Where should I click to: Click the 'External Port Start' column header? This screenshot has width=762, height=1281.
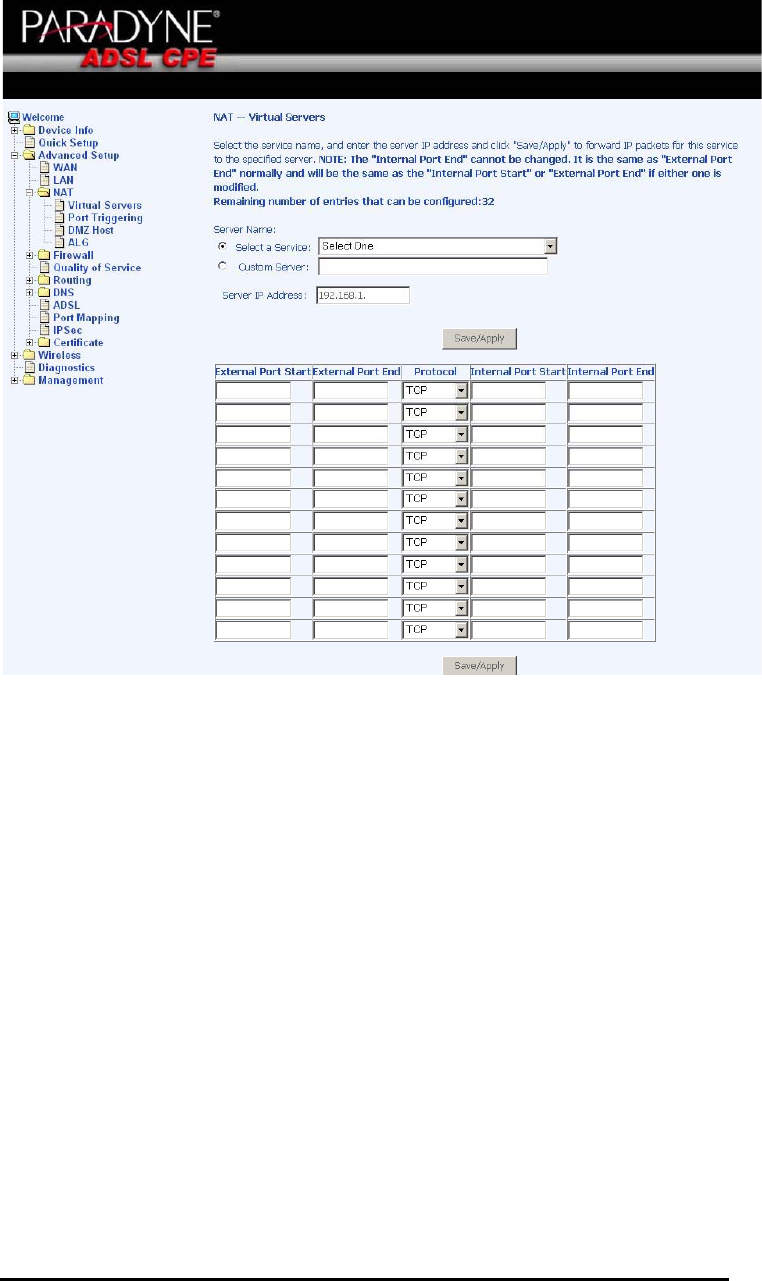263,371
